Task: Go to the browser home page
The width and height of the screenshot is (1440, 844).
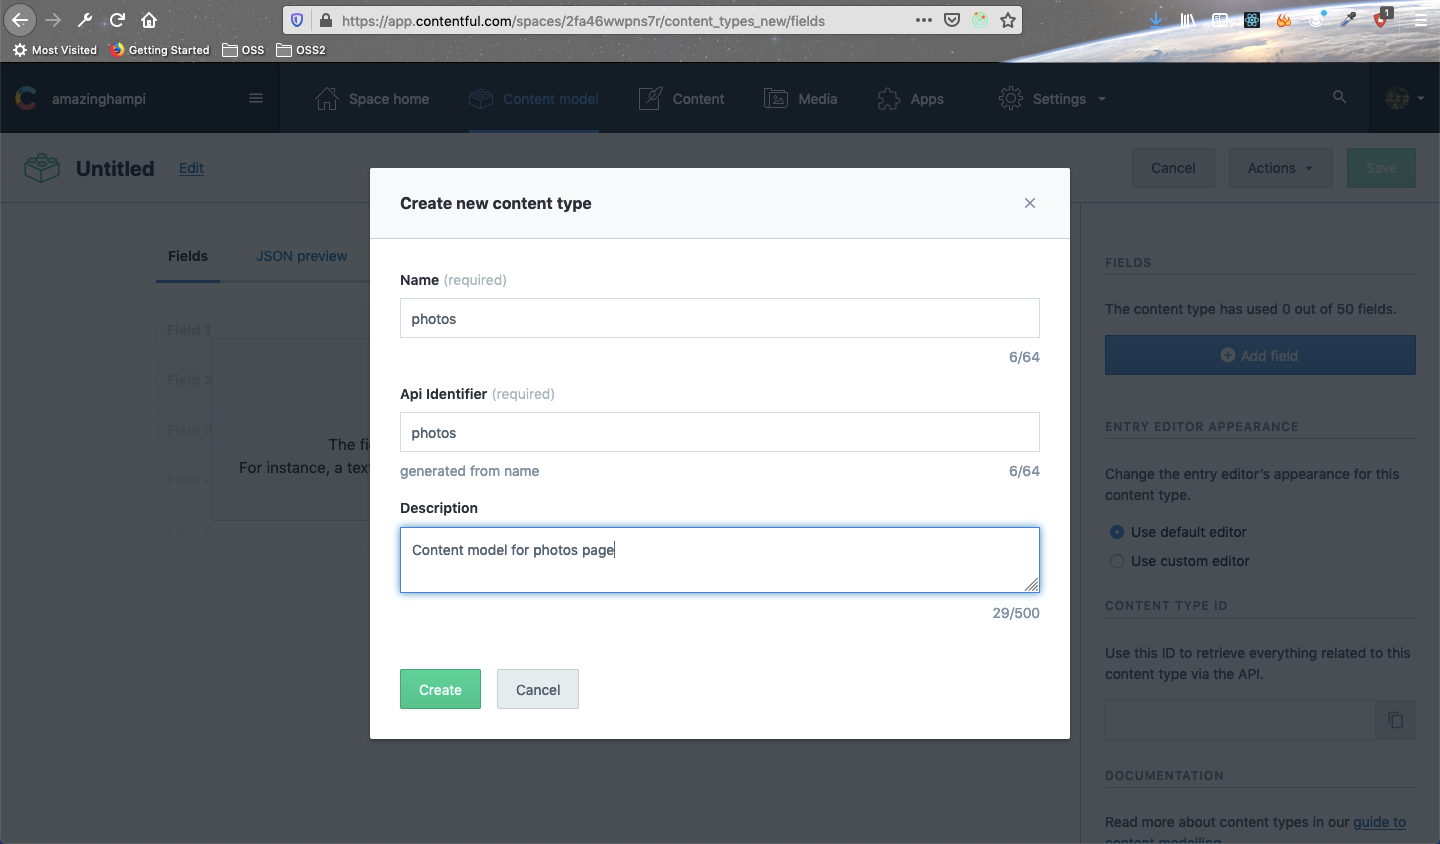Action: (149, 20)
